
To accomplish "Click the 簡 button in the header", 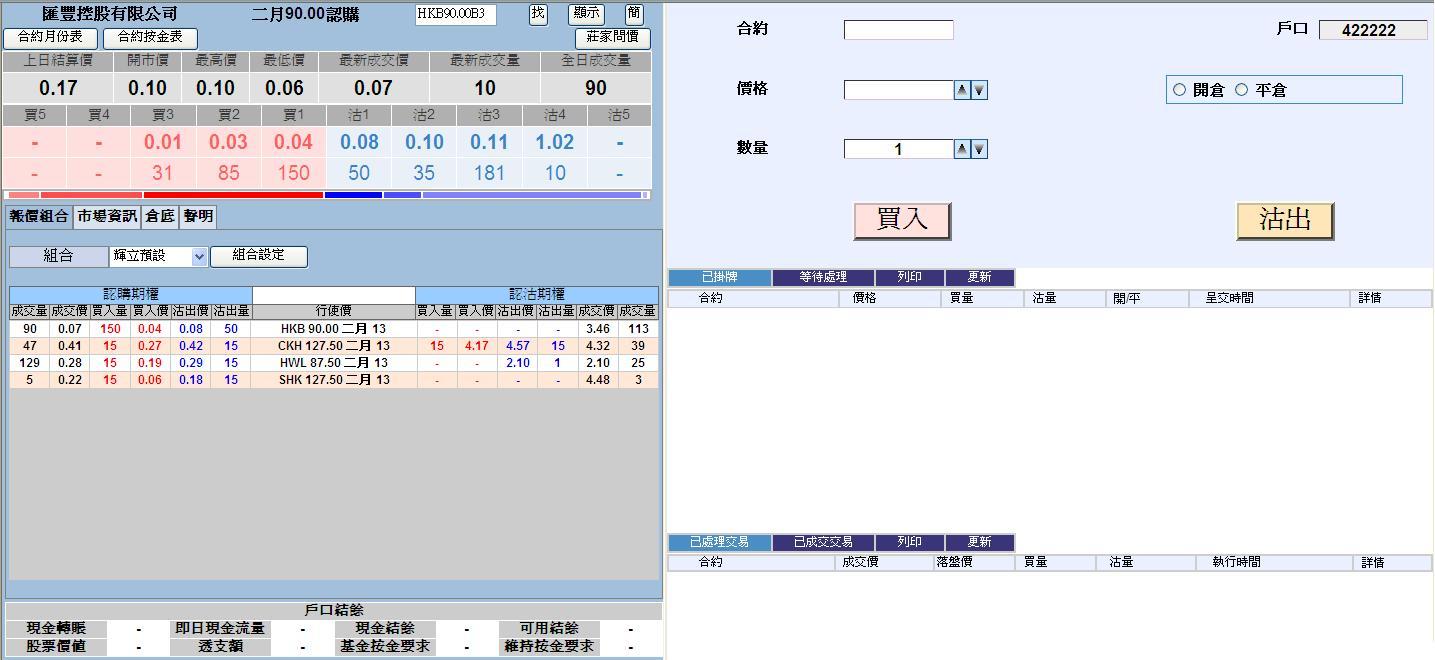I will click(x=634, y=14).
